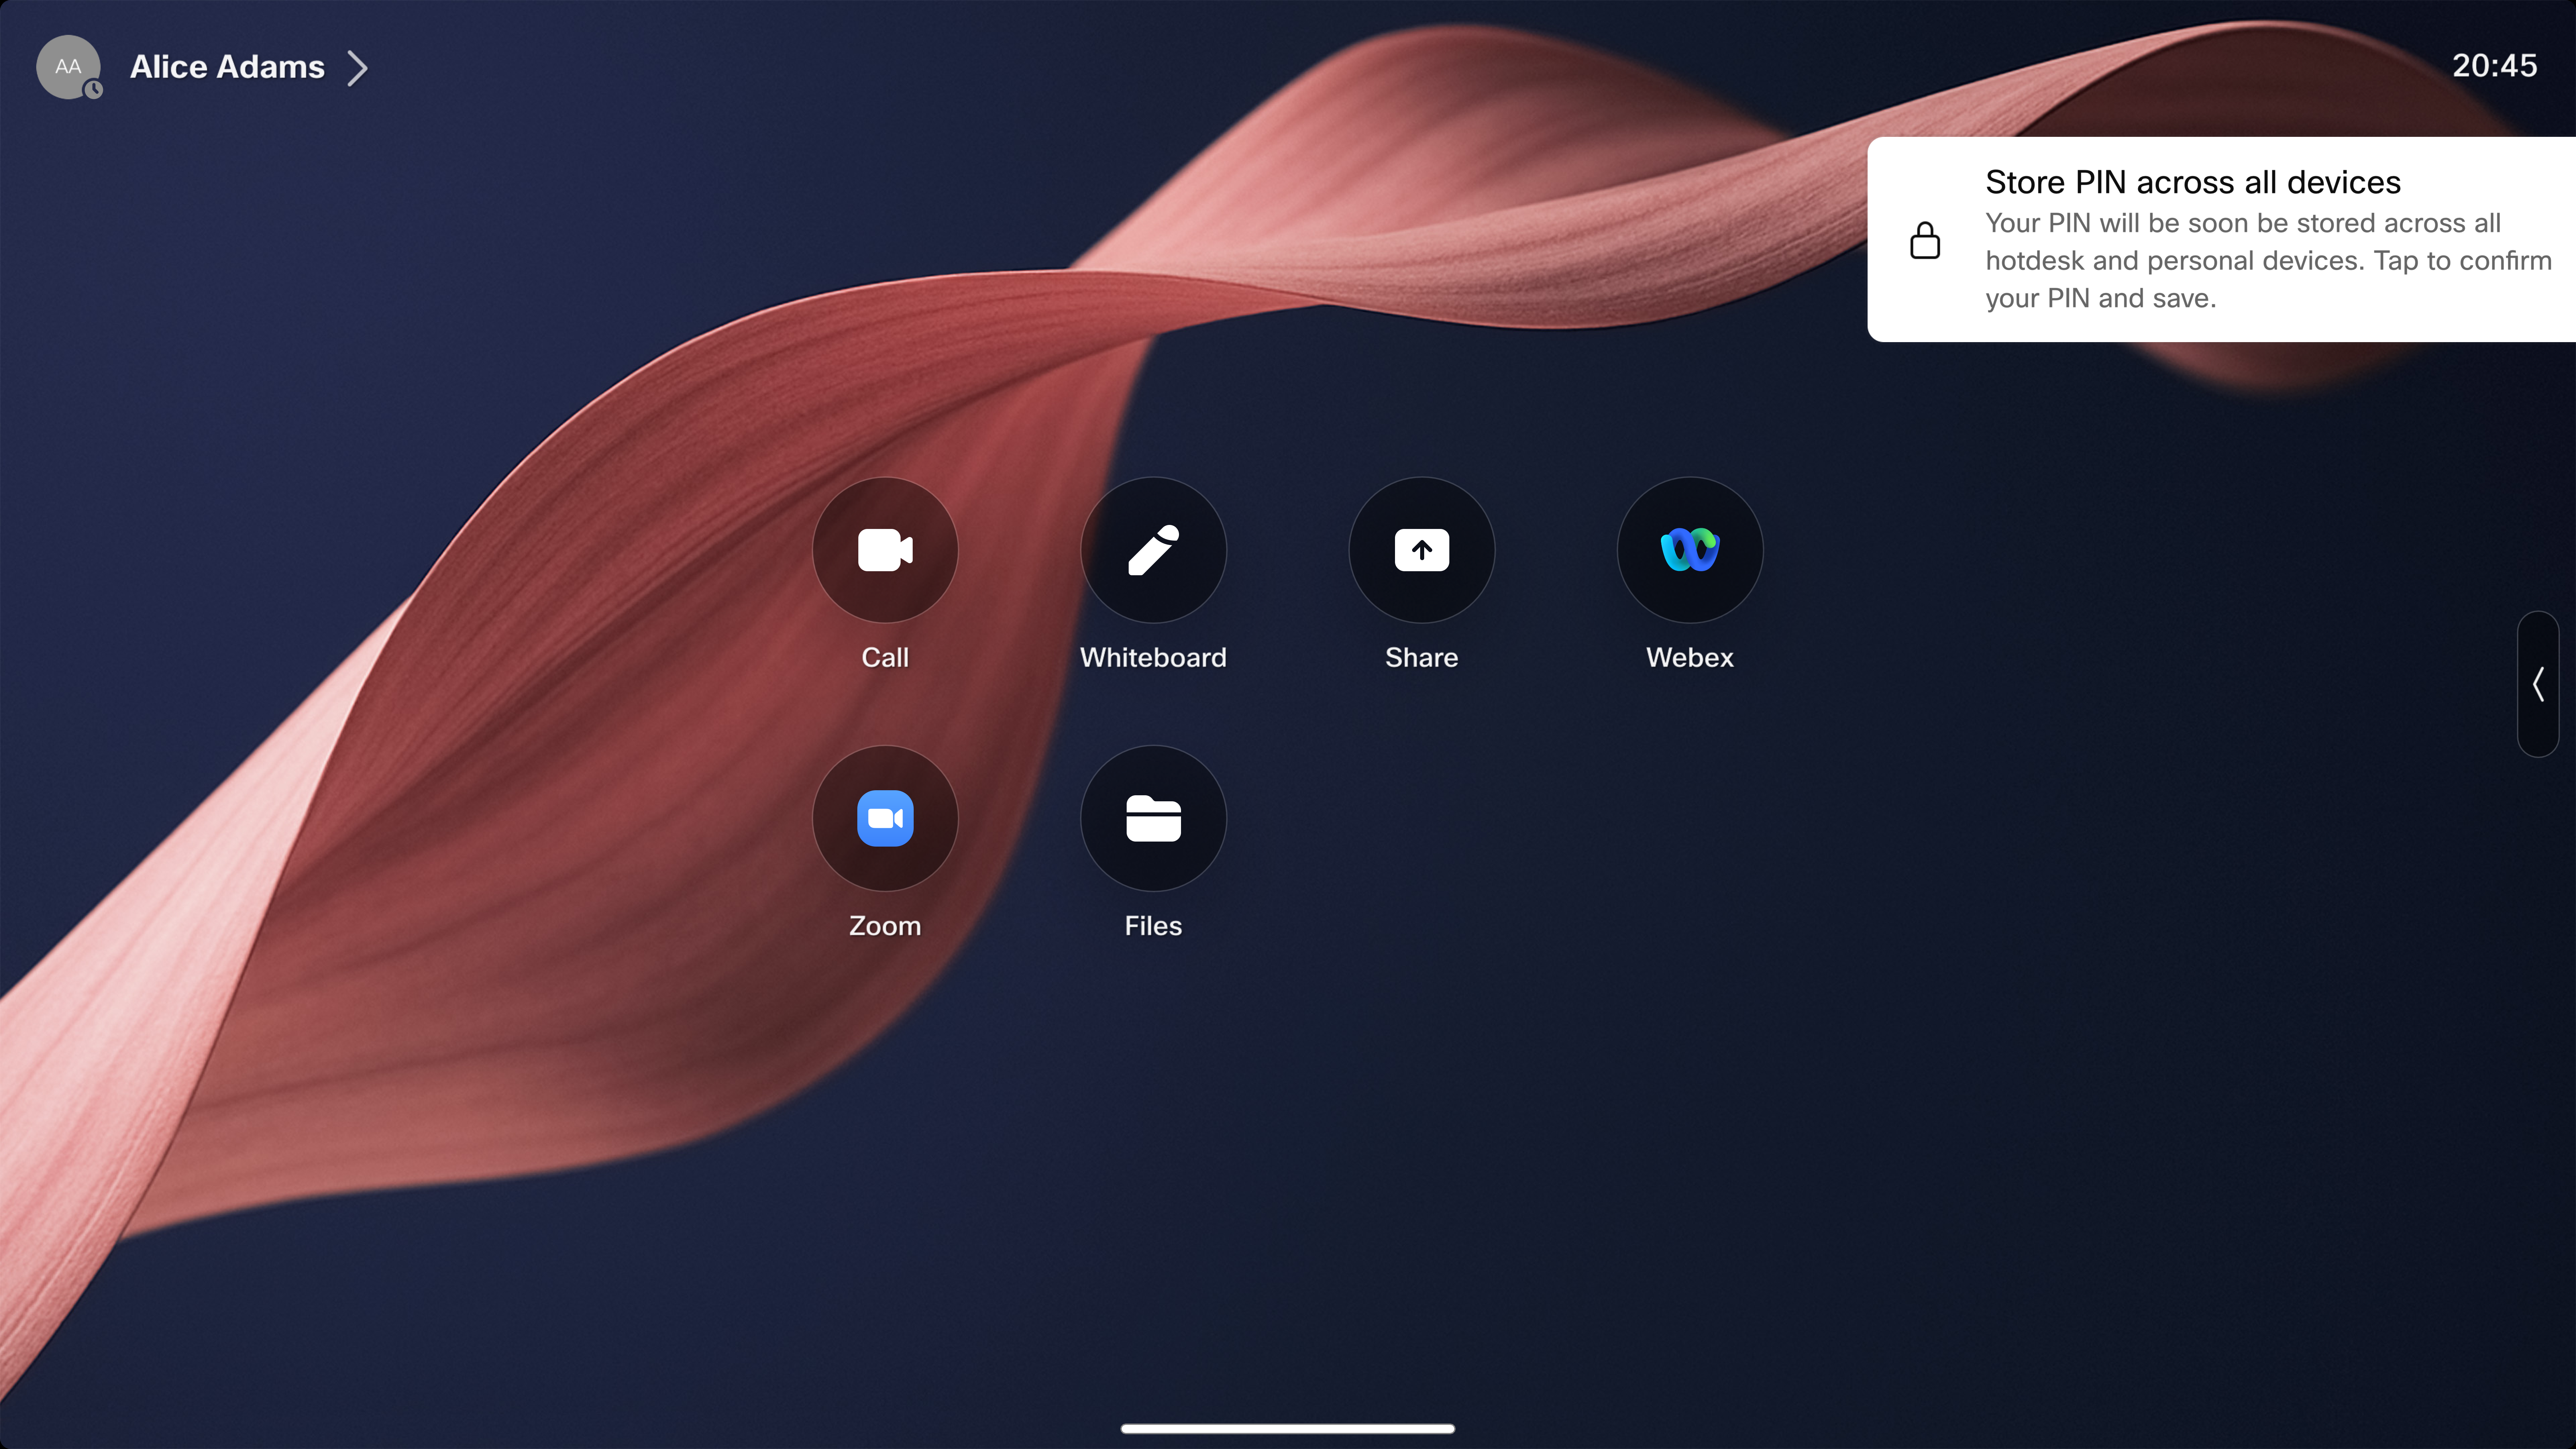Image resolution: width=2576 pixels, height=1449 pixels.
Task: Open the Zoom app
Action: [885, 818]
